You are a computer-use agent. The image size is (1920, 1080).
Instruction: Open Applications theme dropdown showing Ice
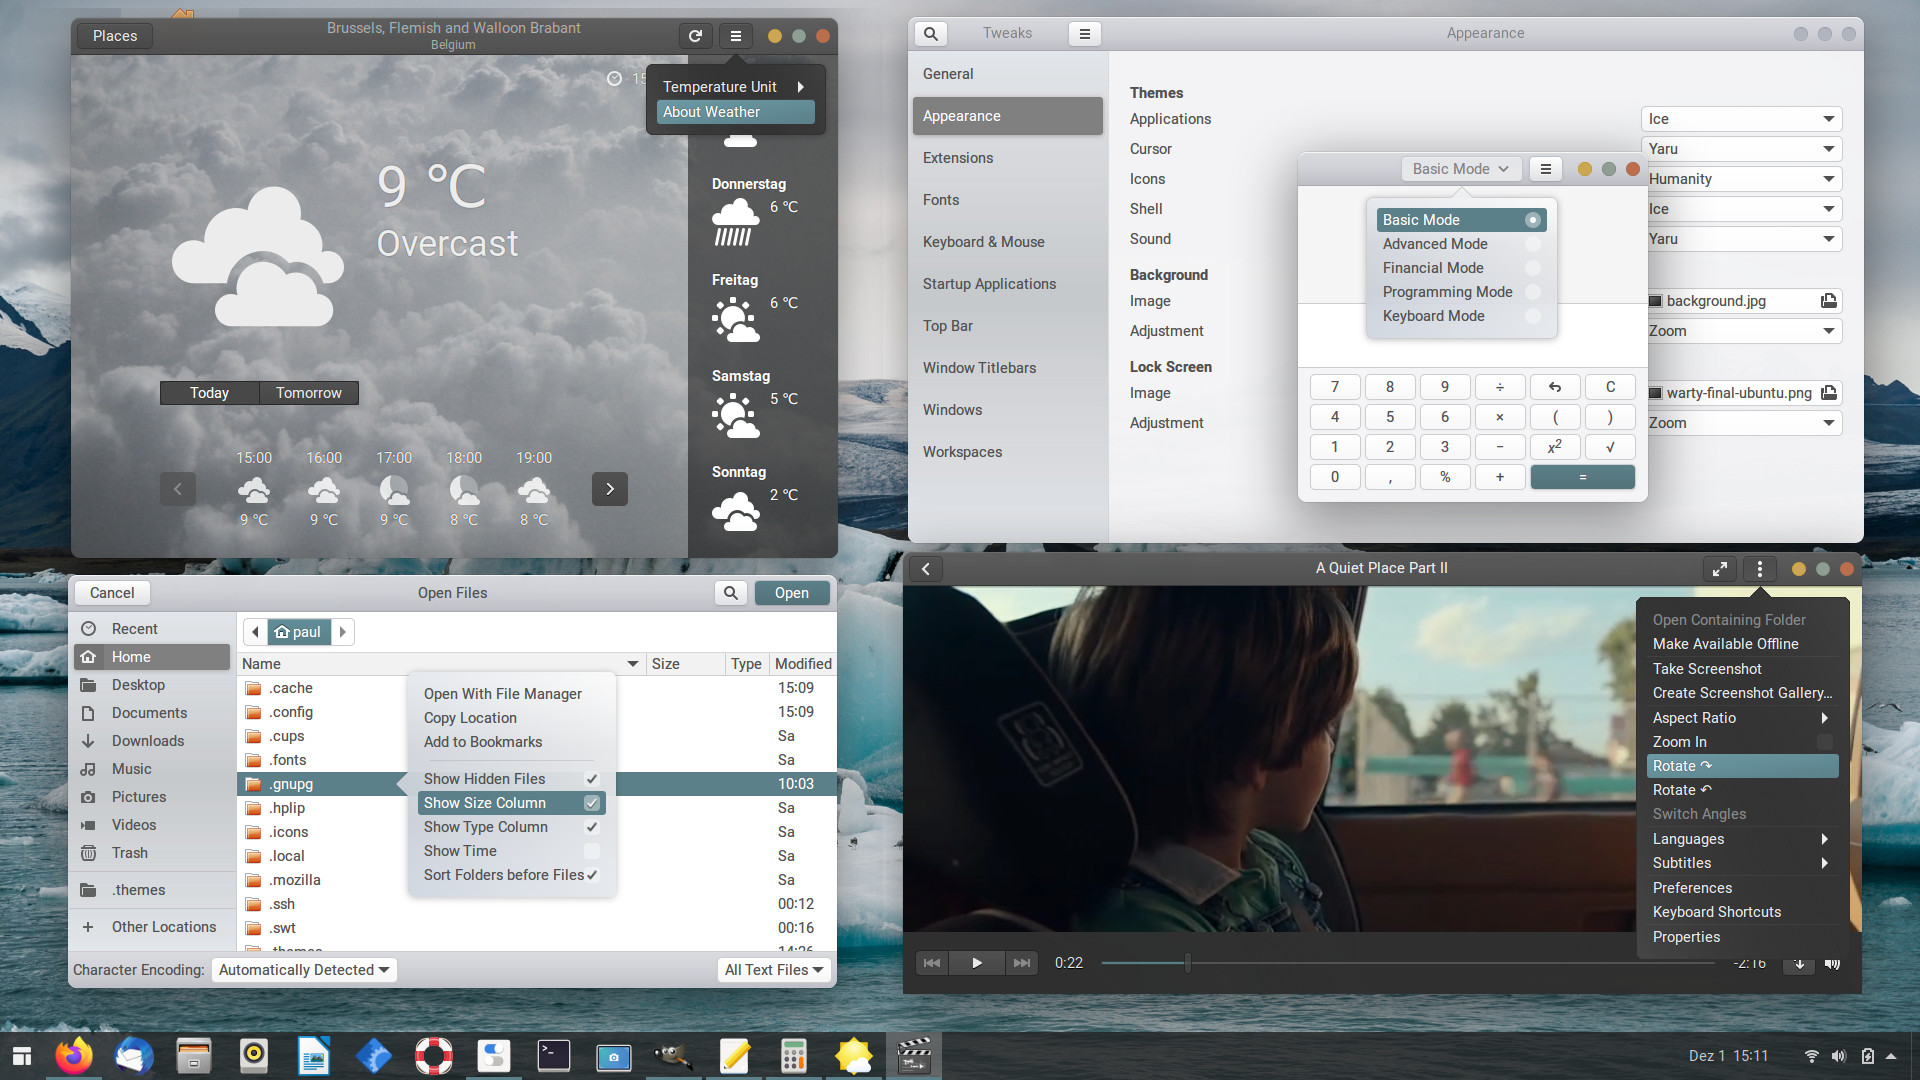click(x=1741, y=119)
